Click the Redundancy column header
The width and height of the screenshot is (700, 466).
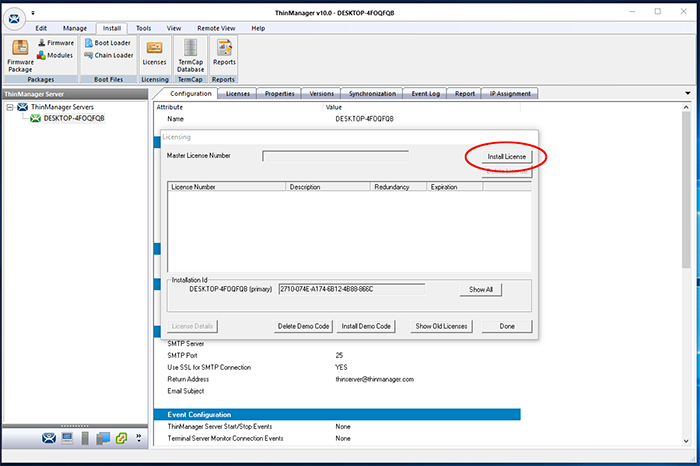(x=399, y=187)
